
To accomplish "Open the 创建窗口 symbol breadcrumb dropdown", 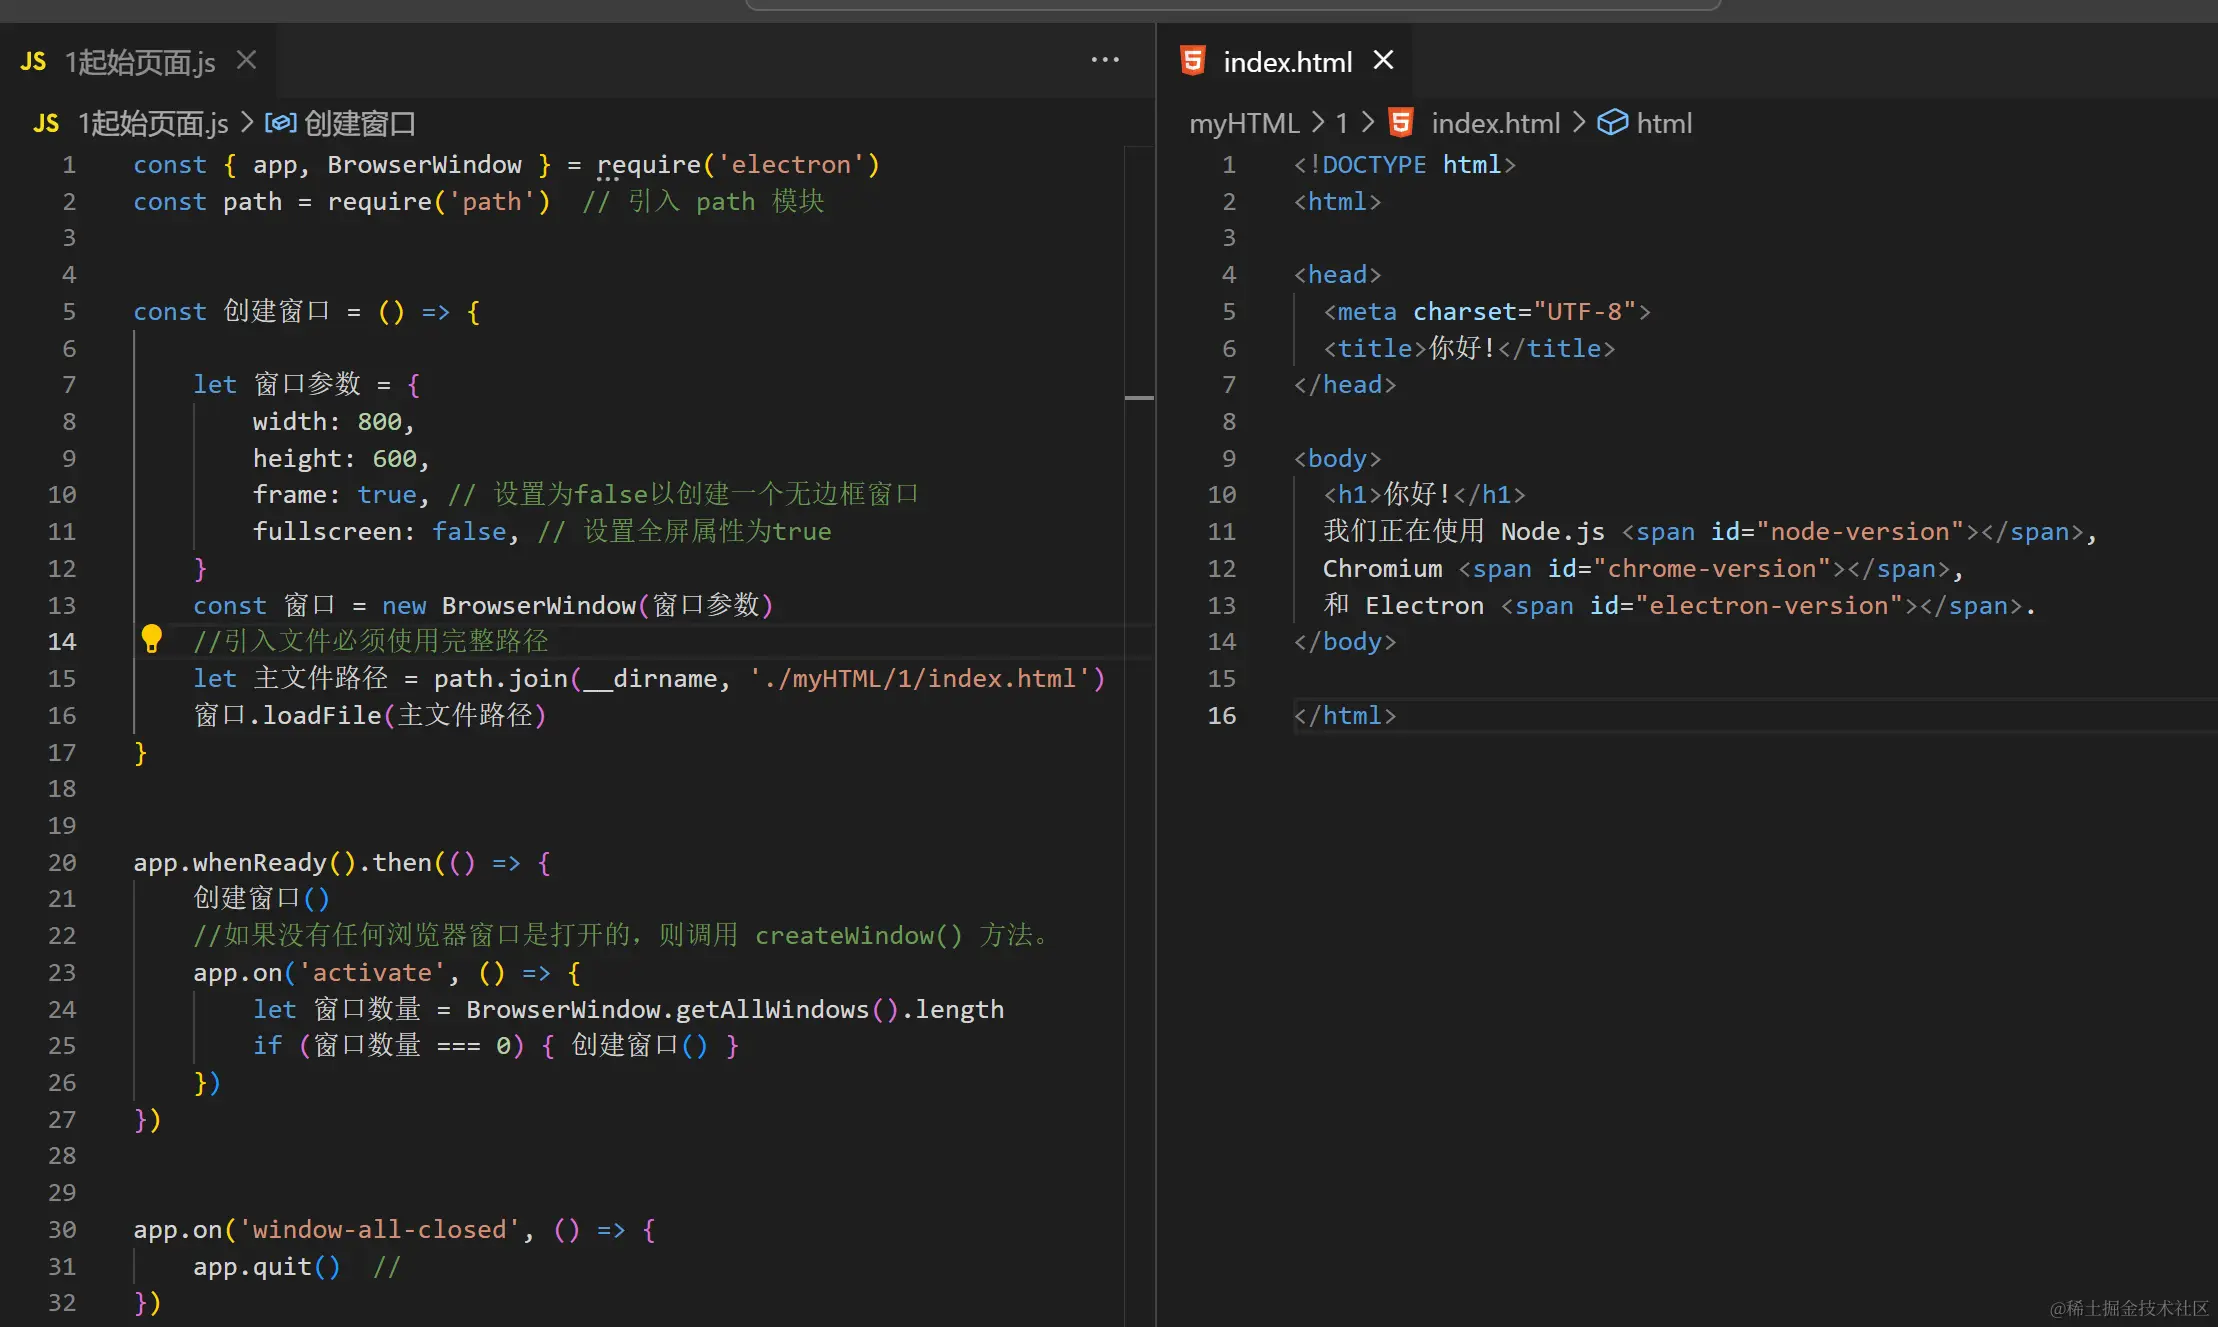I will (359, 123).
